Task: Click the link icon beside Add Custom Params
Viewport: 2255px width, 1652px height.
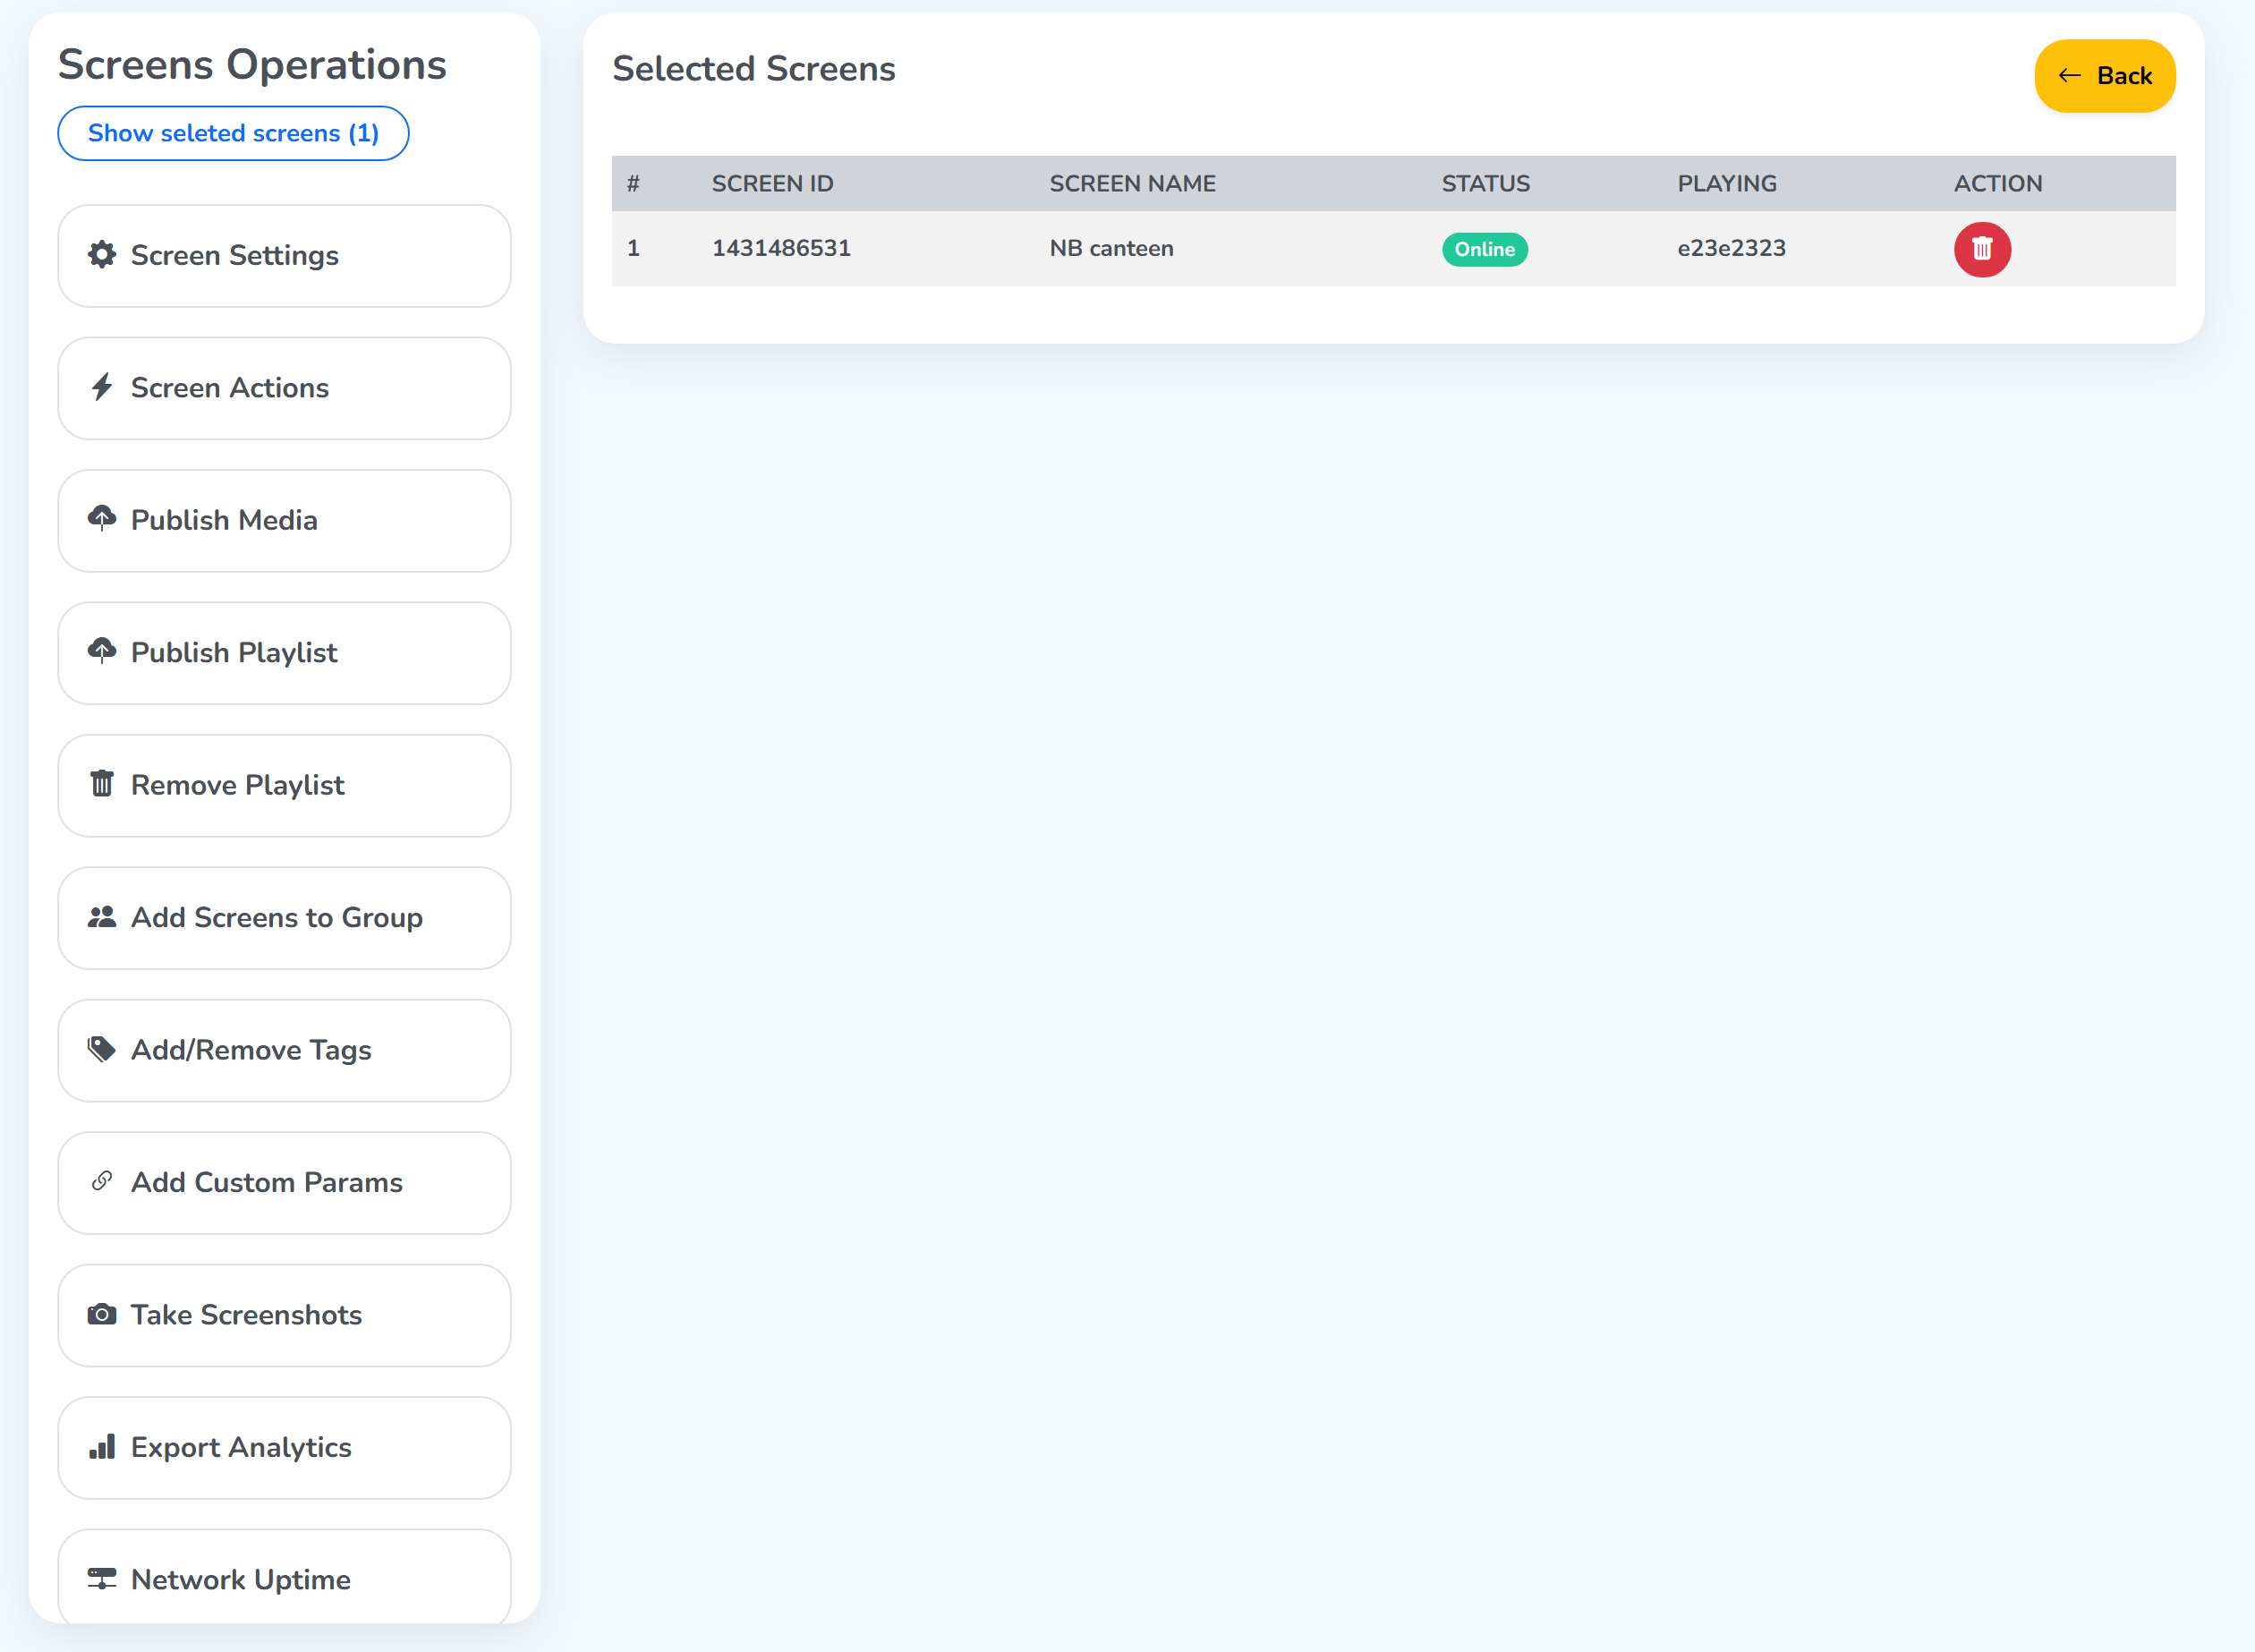Action: pos(102,1181)
